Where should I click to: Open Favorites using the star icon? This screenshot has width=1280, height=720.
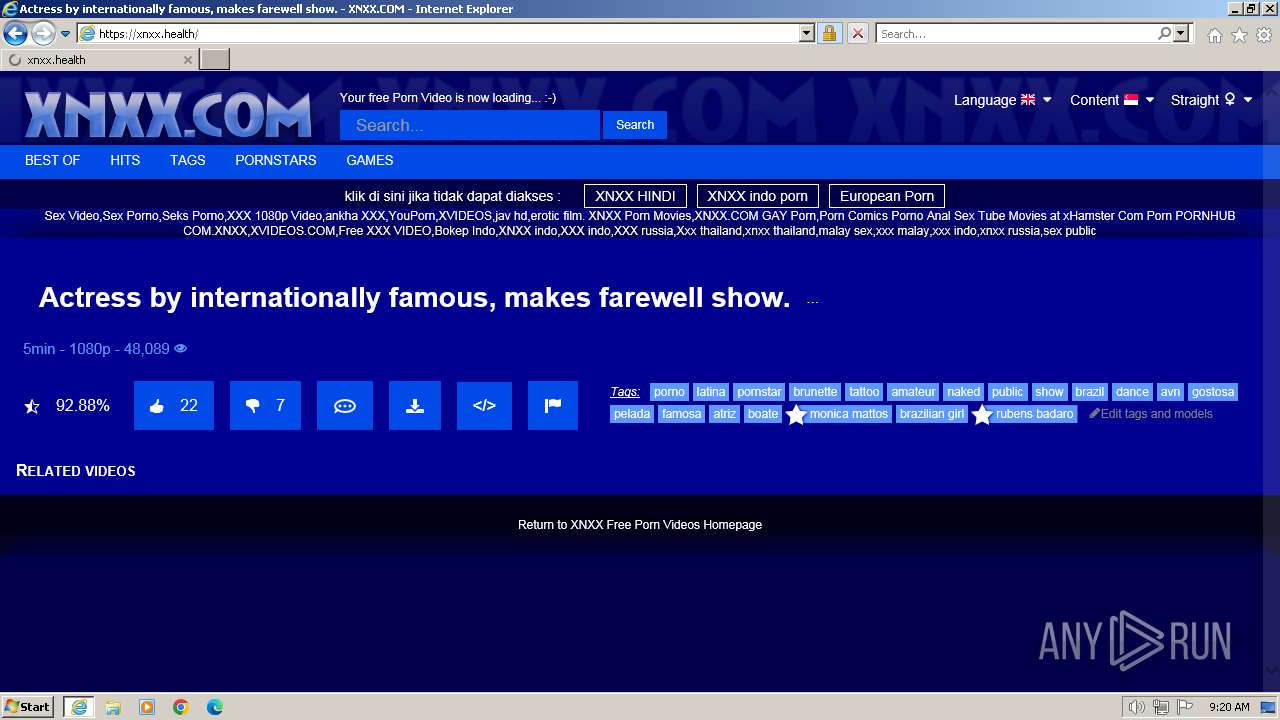[1239, 35]
